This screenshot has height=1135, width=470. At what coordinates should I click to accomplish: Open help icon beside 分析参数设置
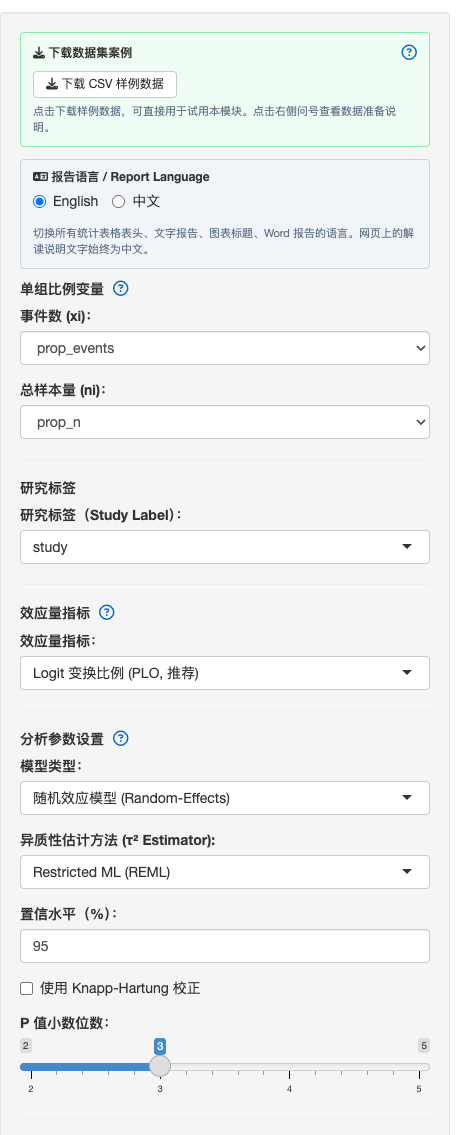(121, 738)
